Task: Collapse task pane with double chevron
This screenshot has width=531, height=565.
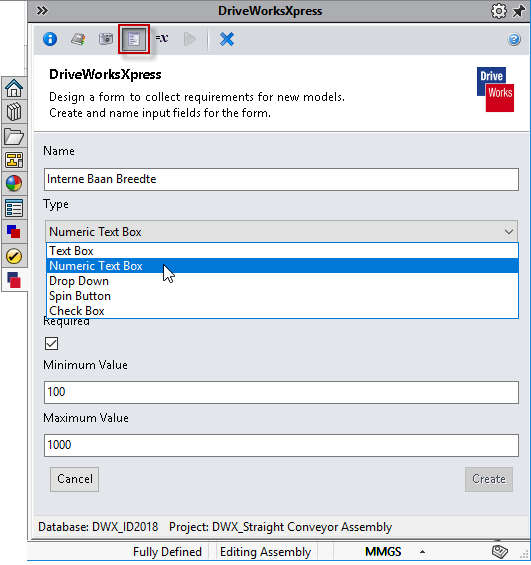Action: point(42,11)
